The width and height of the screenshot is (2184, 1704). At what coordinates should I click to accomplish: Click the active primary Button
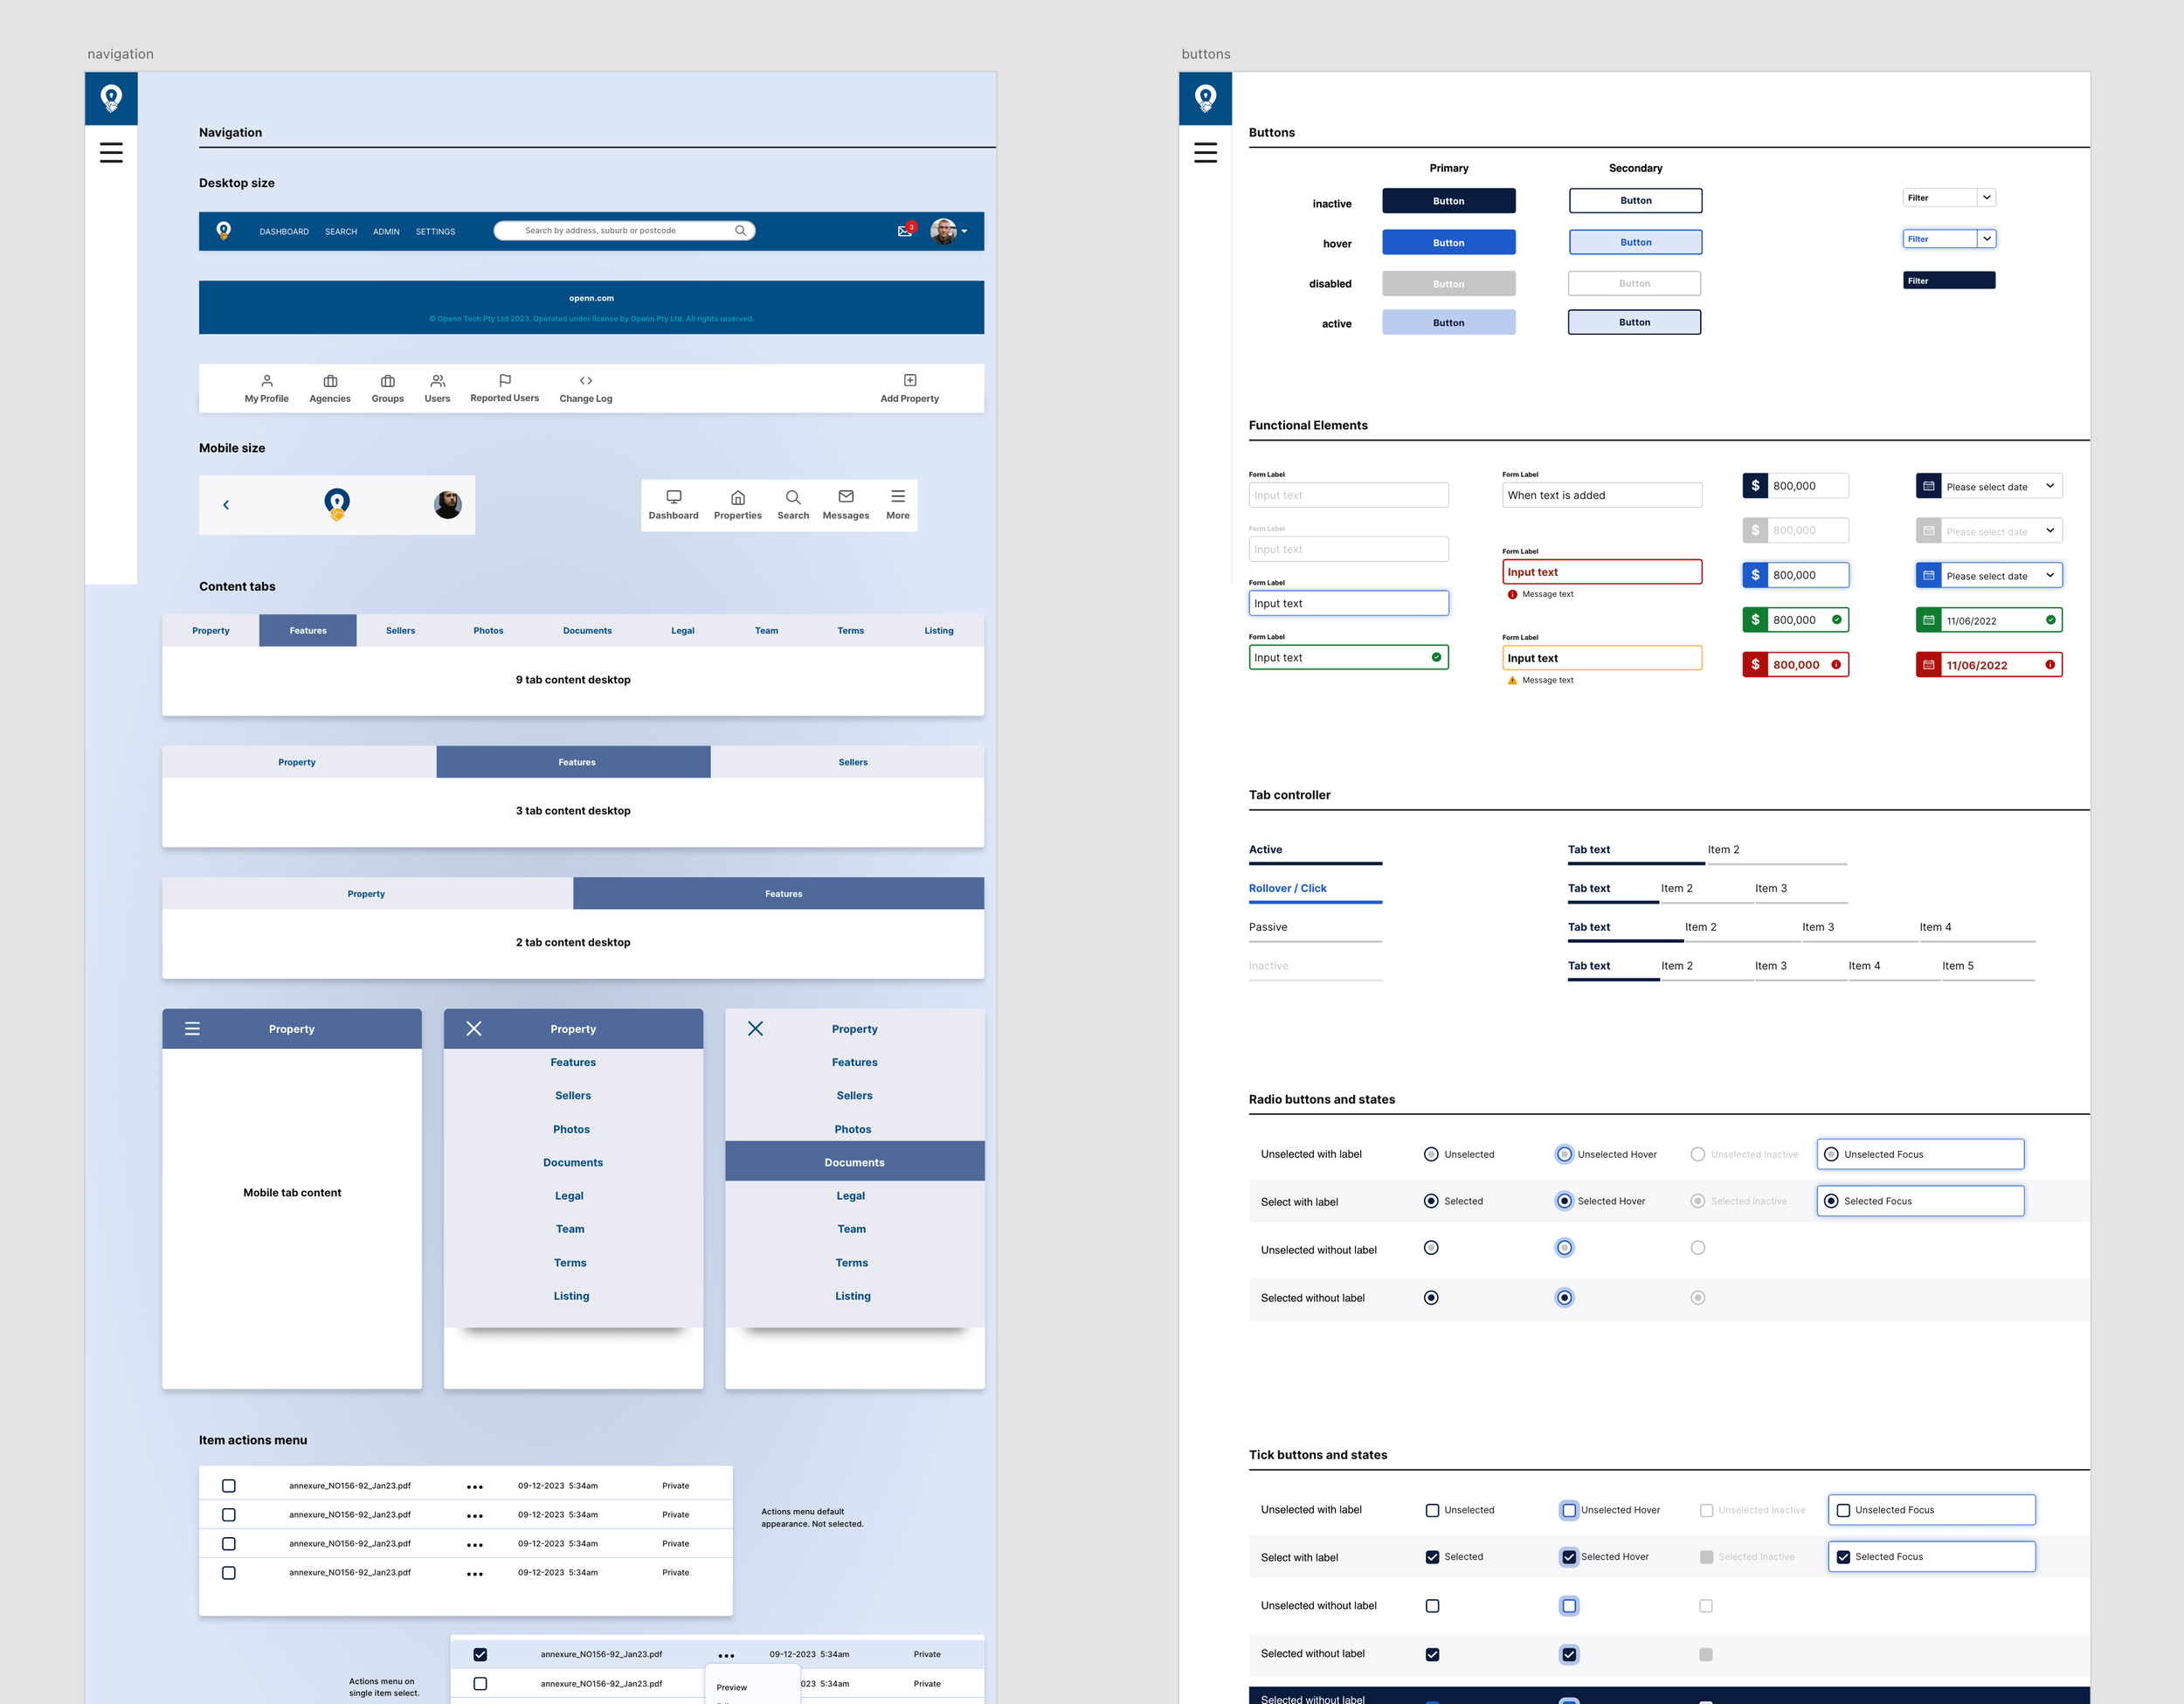pyautogui.click(x=1449, y=322)
